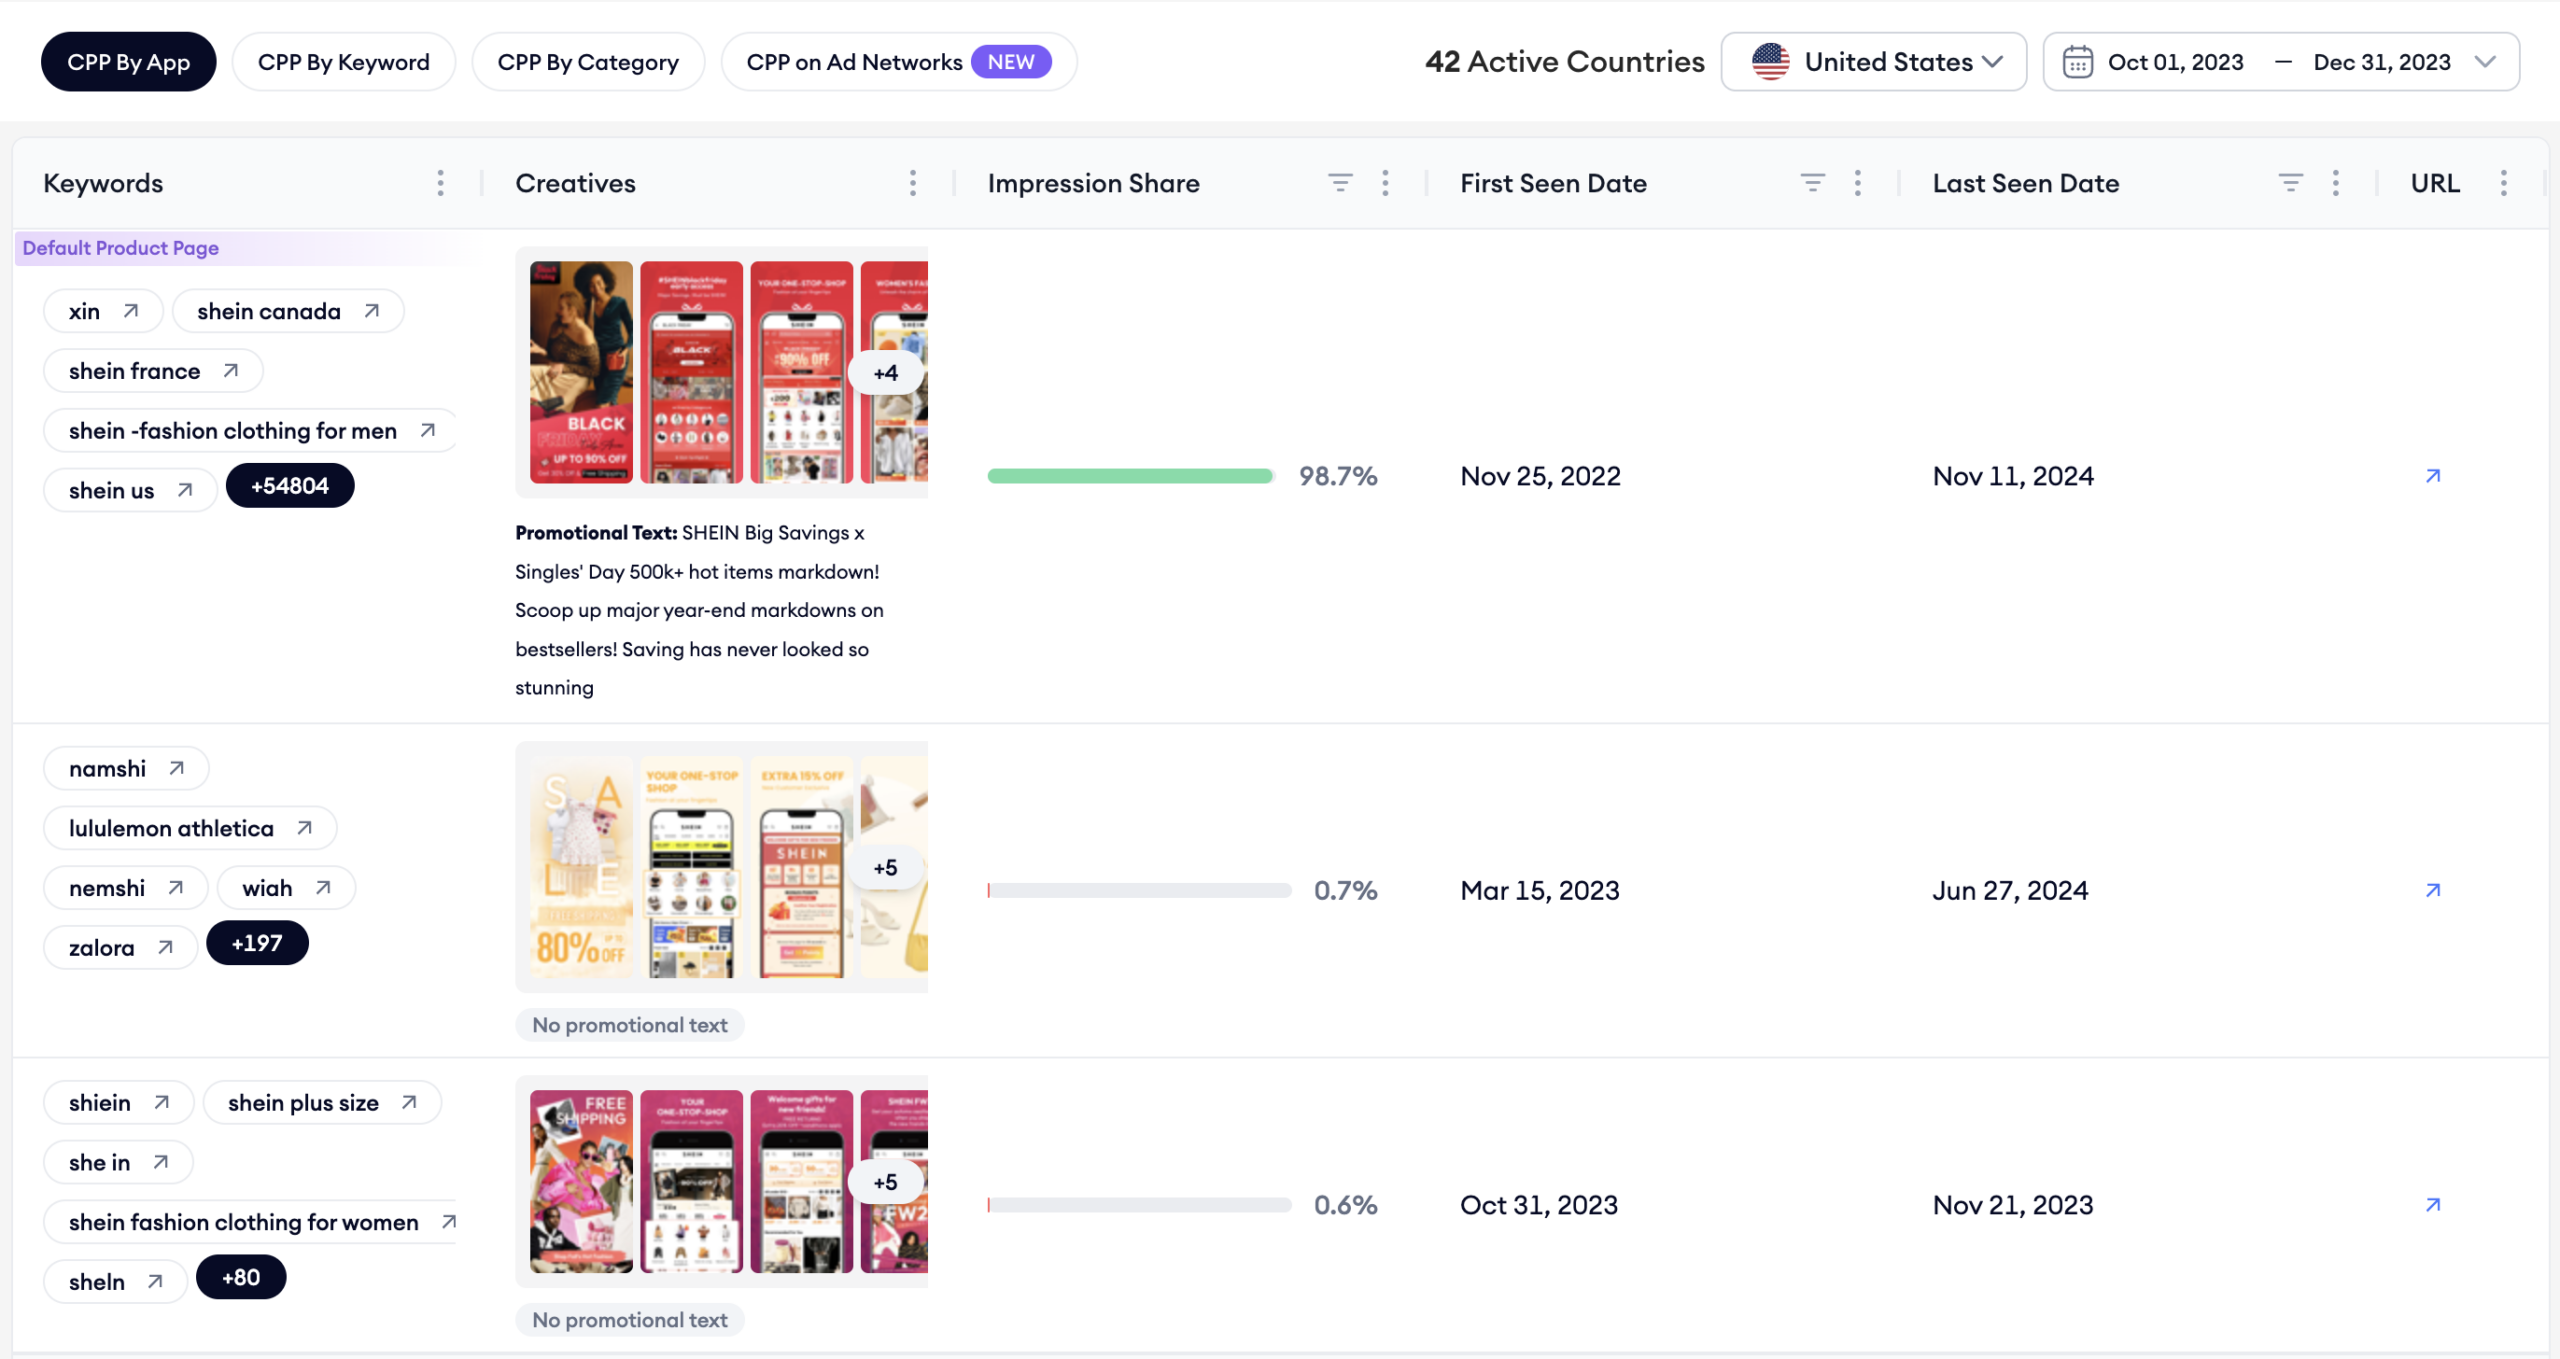The image size is (2560, 1359).
Task: Click the 98.7% impression share bar
Action: click(x=1130, y=476)
